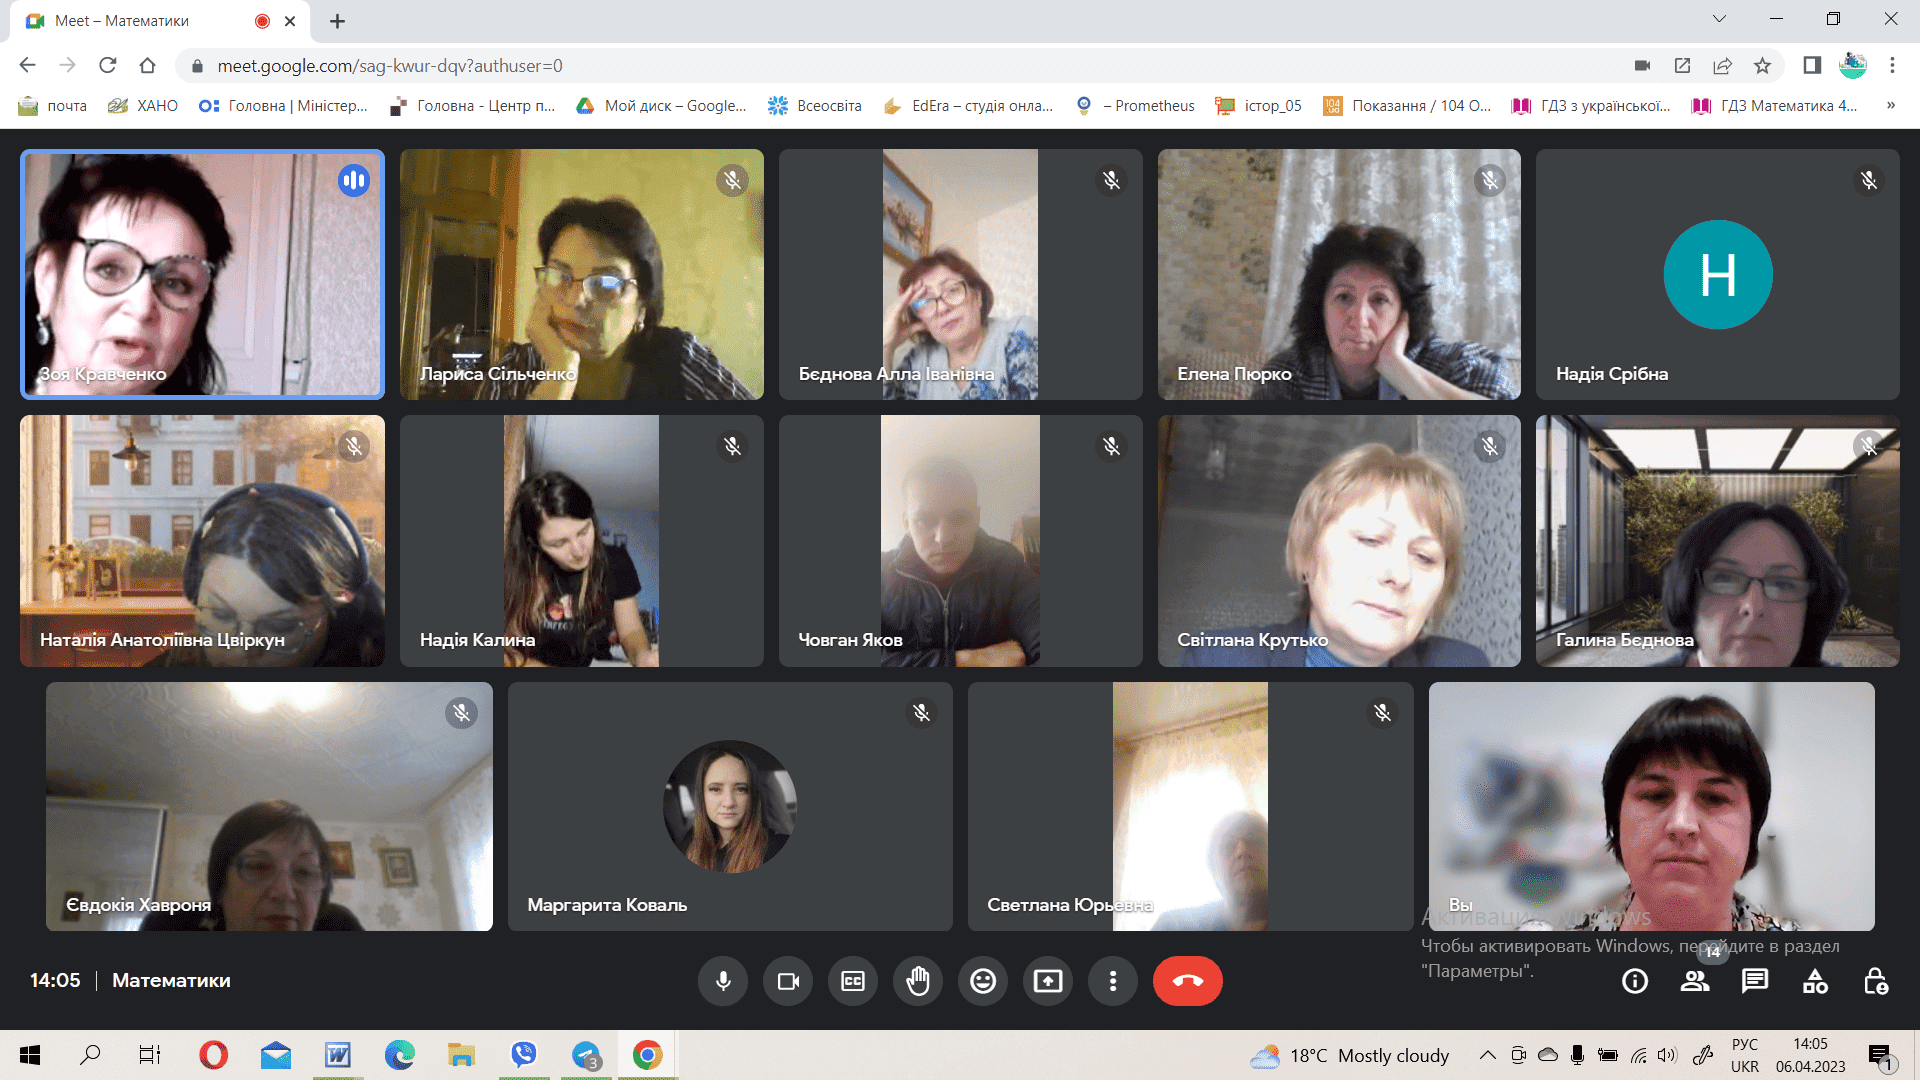
Task: Open more options three-dot menu in Meet
Action: pos(1113,981)
